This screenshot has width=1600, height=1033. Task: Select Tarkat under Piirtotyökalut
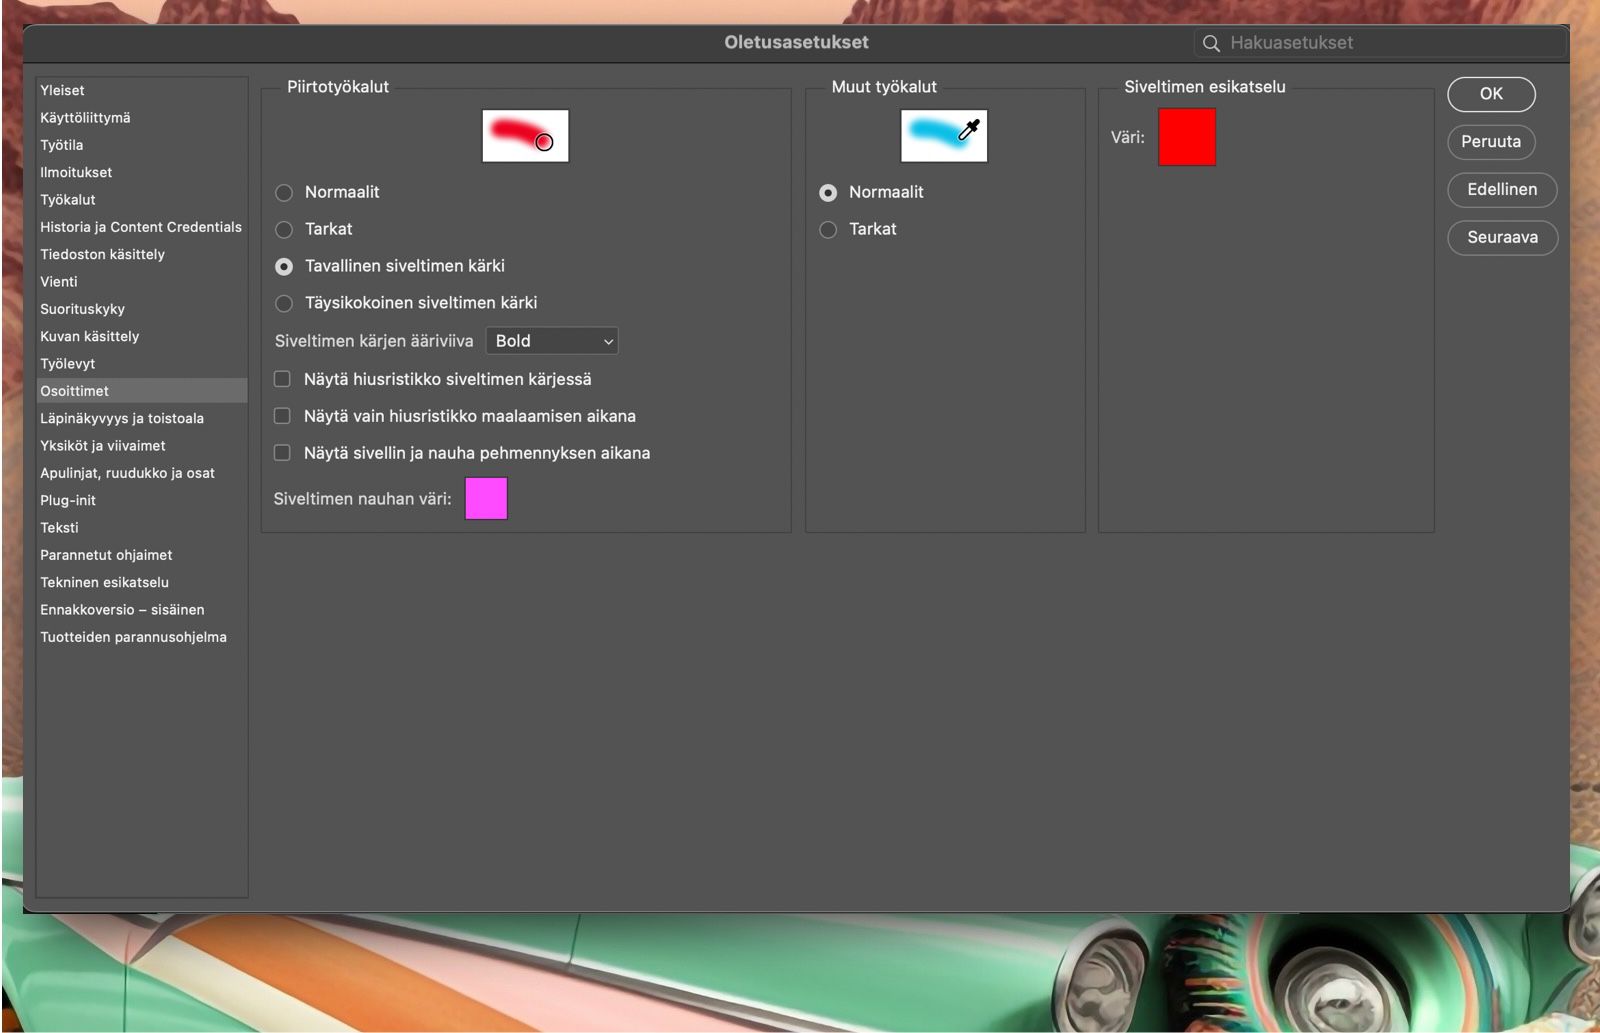click(284, 230)
